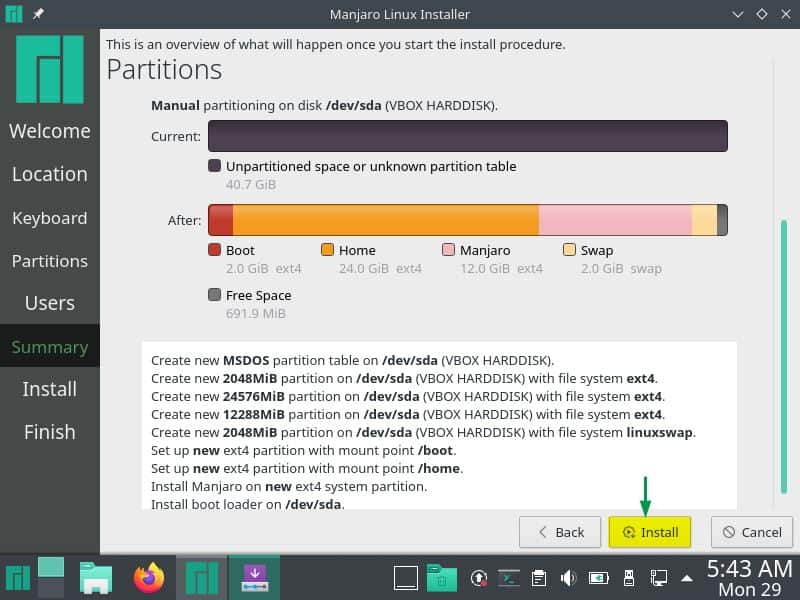This screenshot has width=800, height=600.
Task: Click the Back button
Action: 560,532
